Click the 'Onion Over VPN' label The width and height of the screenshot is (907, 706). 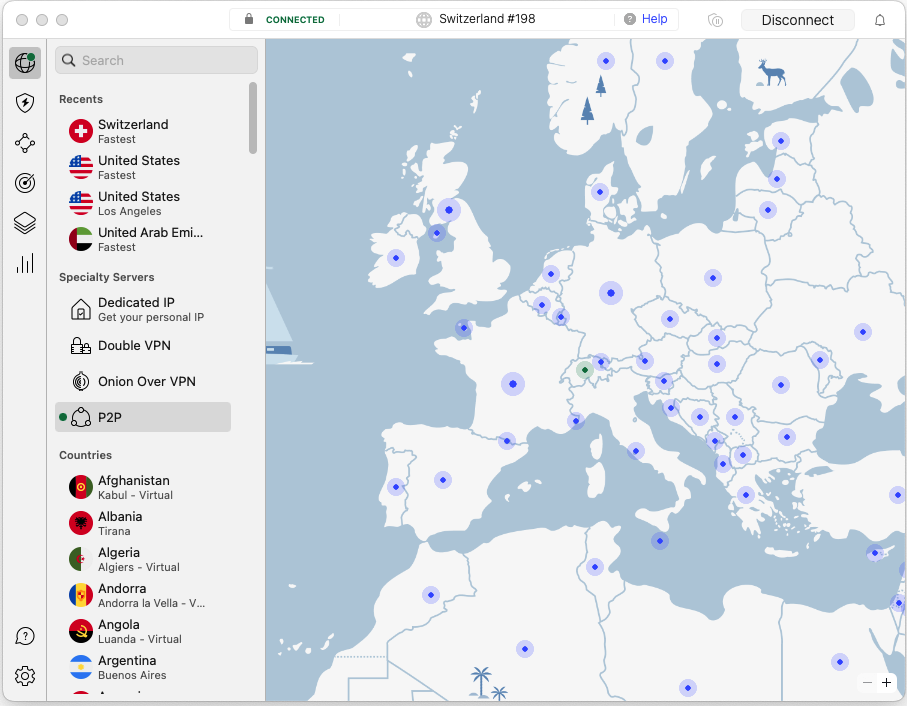click(x=147, y=382)
